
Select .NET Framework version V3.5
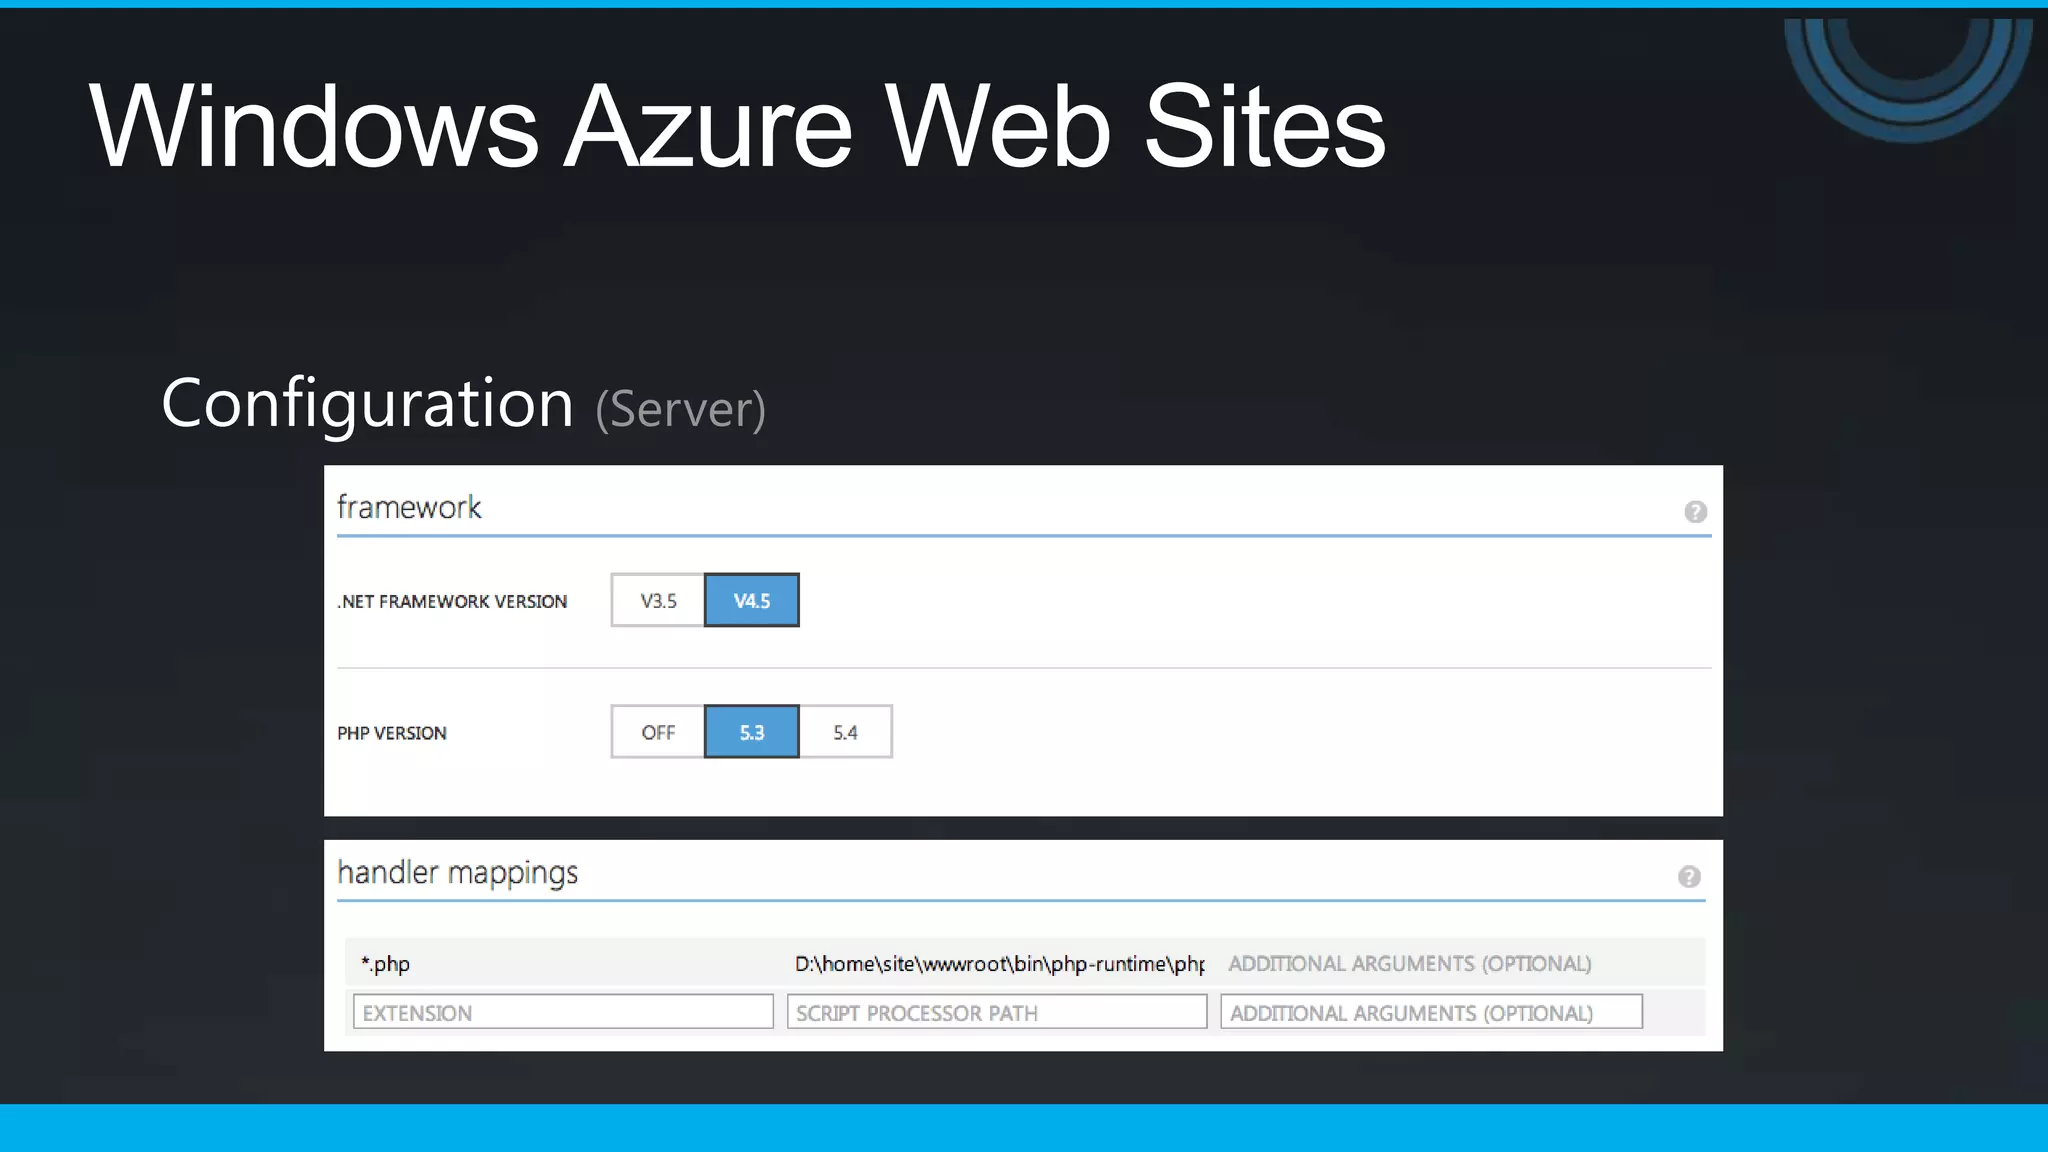658,600
